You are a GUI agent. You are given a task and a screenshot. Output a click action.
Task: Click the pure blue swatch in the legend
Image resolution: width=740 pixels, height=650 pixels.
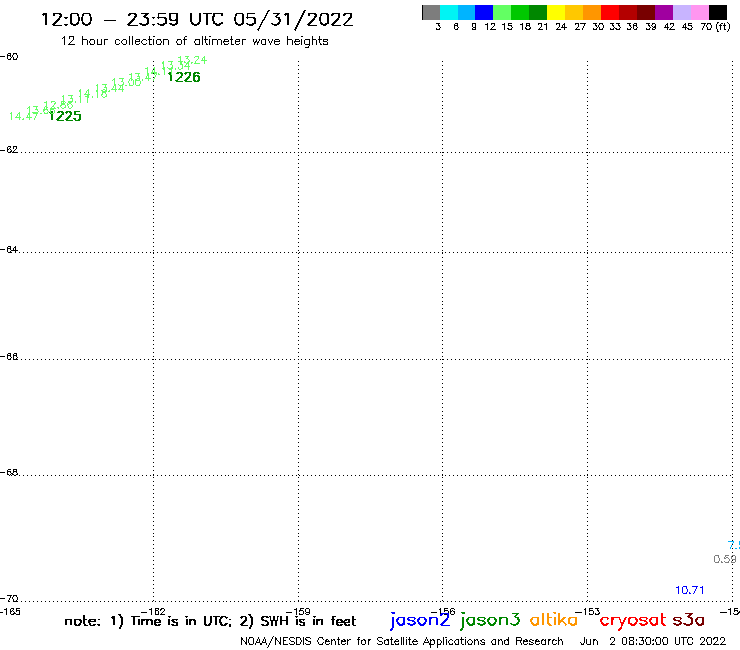[x=484, y=12]
